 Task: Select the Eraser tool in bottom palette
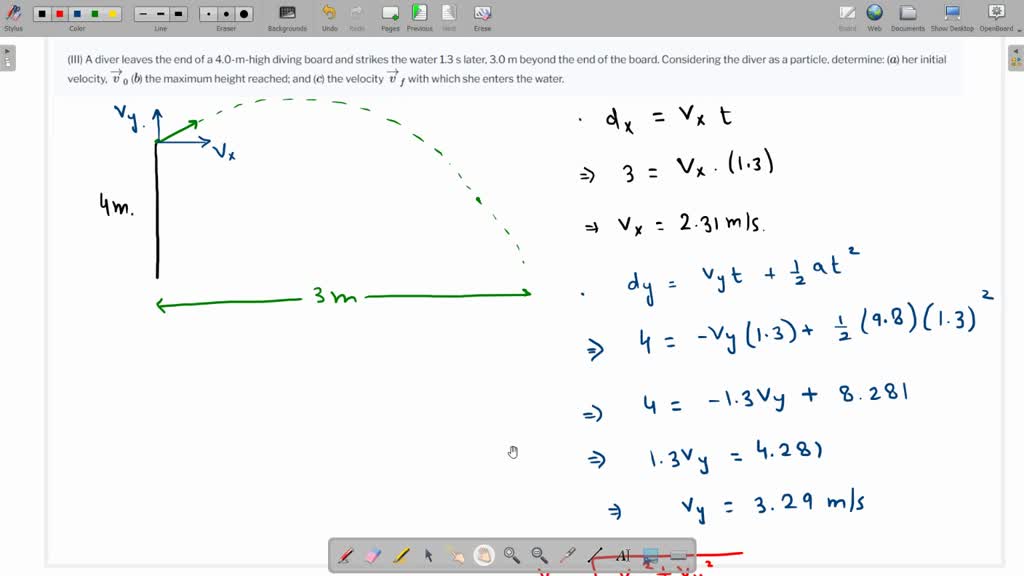374,555
